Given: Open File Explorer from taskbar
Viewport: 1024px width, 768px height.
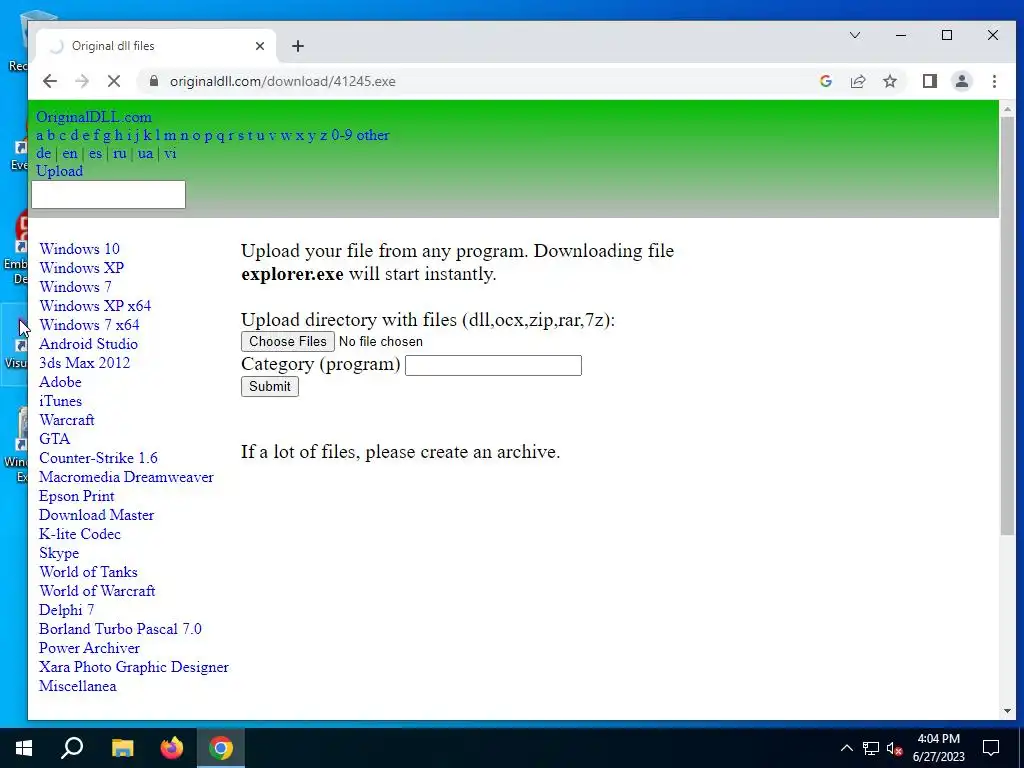Looking at the screenshot, I should (x=122, y=748).
